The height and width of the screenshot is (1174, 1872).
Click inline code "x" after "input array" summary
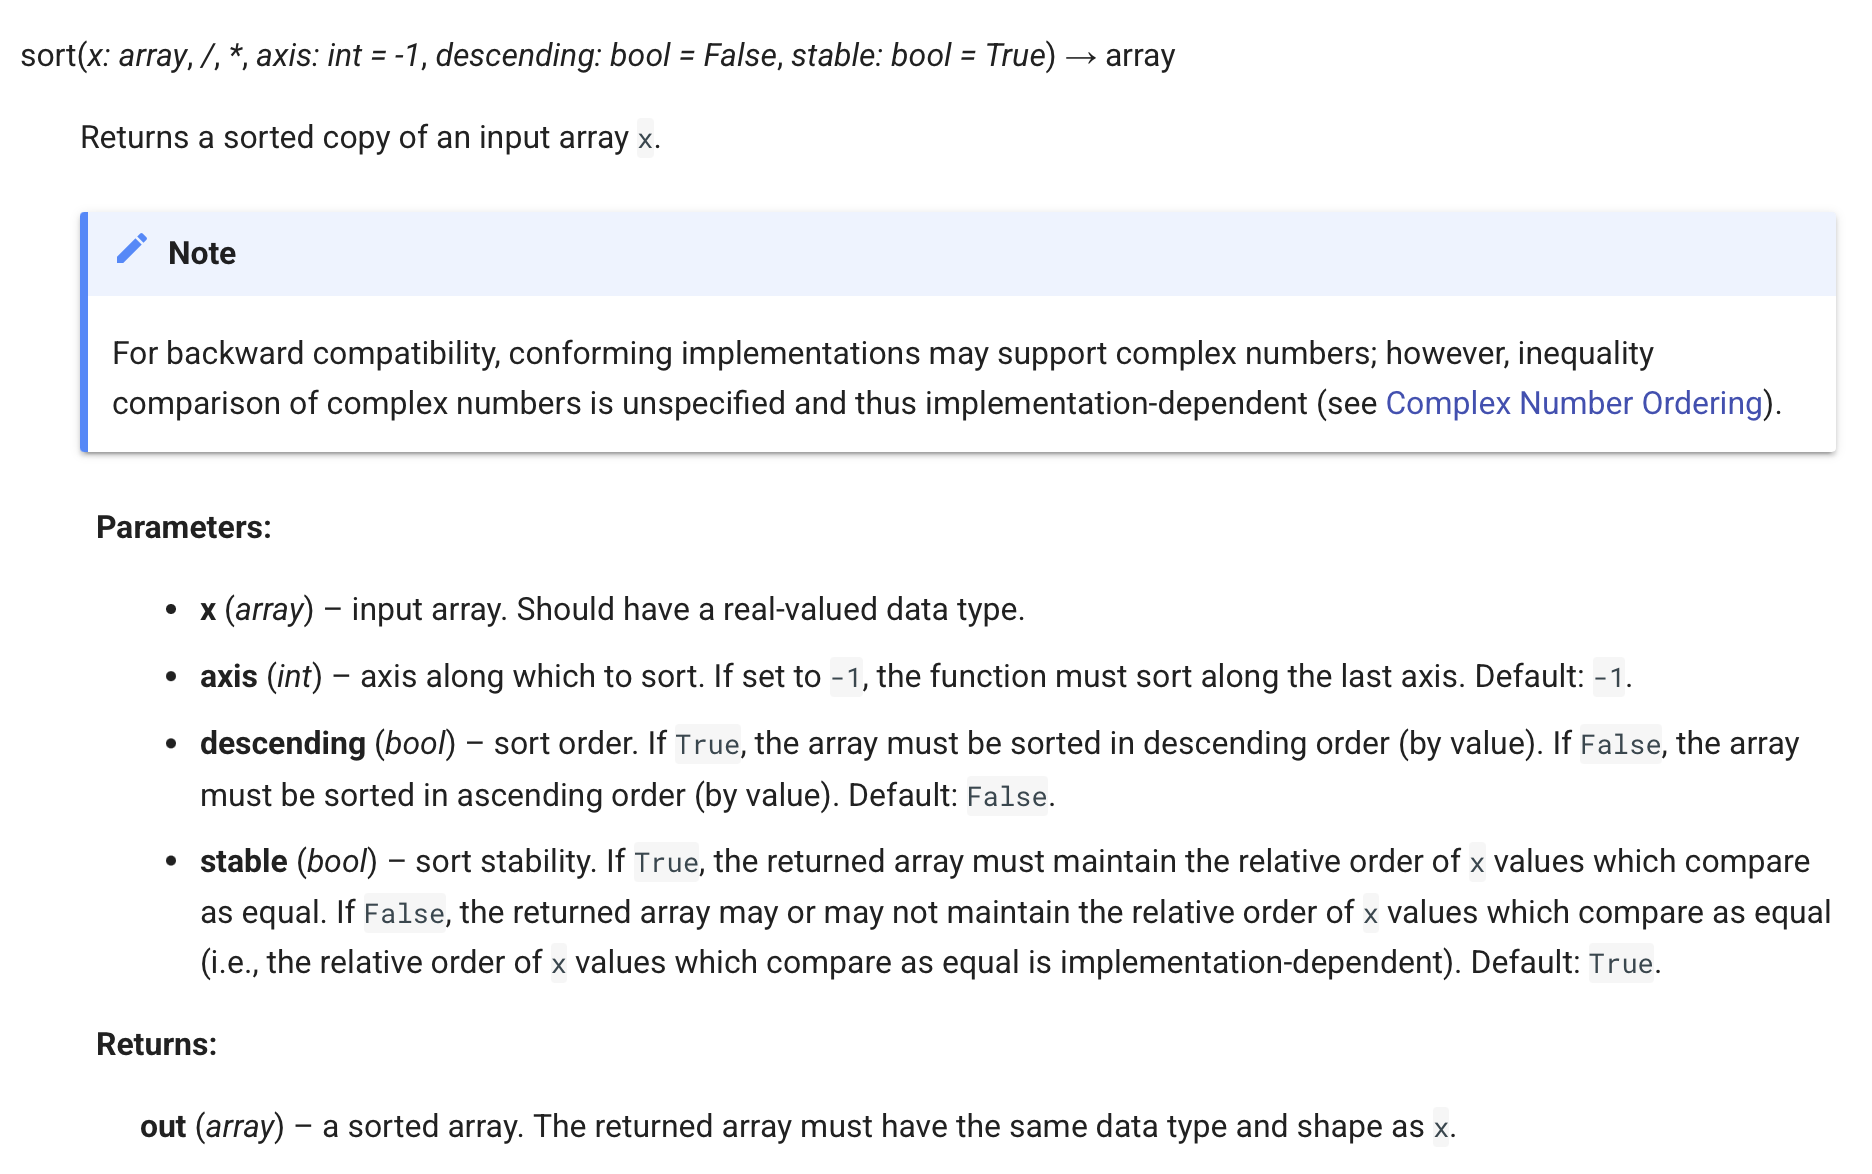pos(645,138)
